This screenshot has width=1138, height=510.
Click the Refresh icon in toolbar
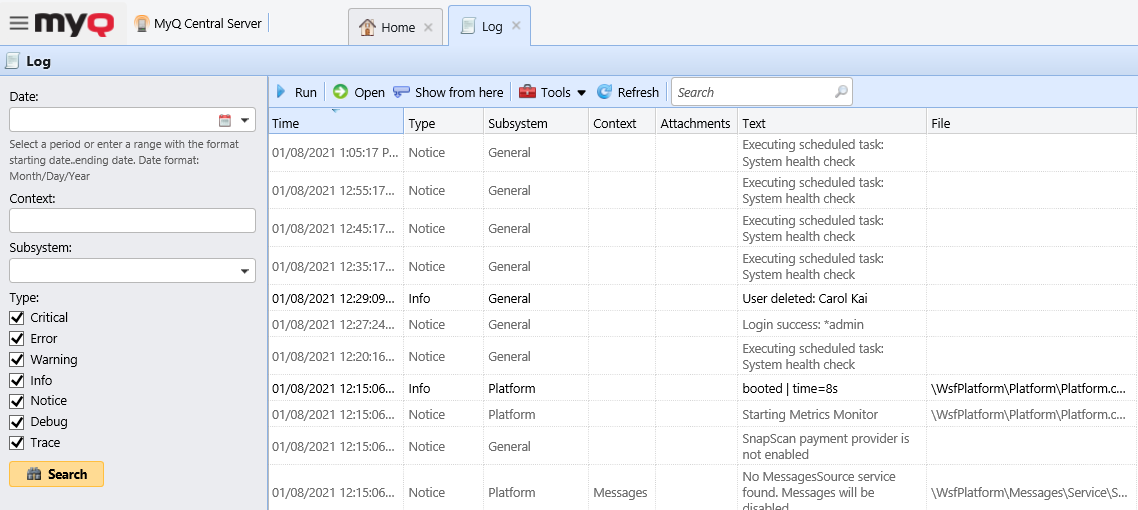pos(604,92)
